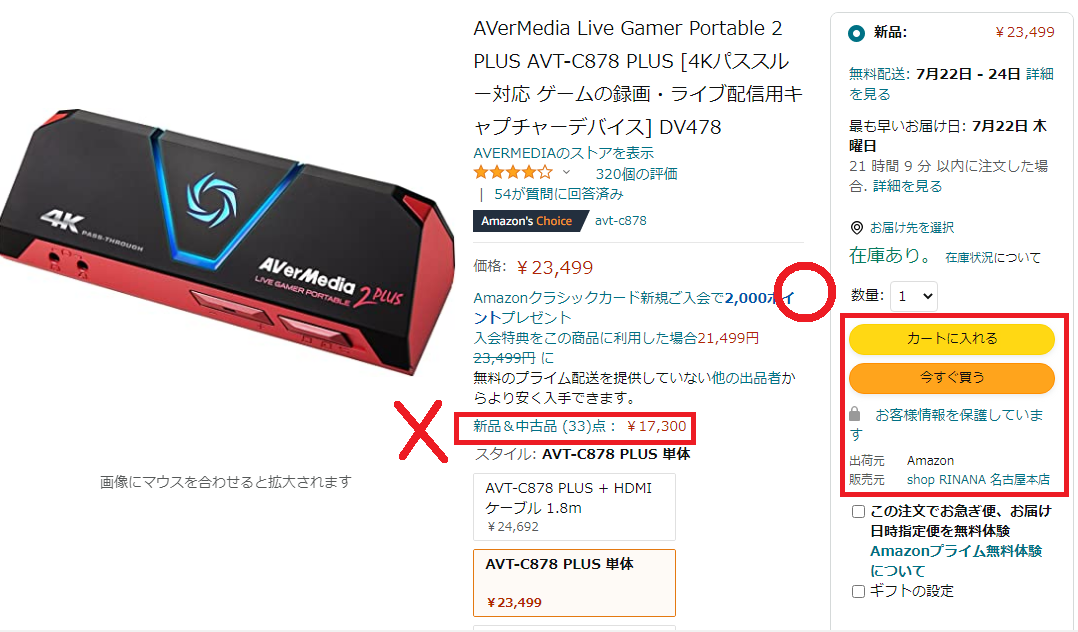Click the AVerMedia capture device product image
Viewport: 1078px width, 632px height.
pyautogui.click(x=226, y=241)
